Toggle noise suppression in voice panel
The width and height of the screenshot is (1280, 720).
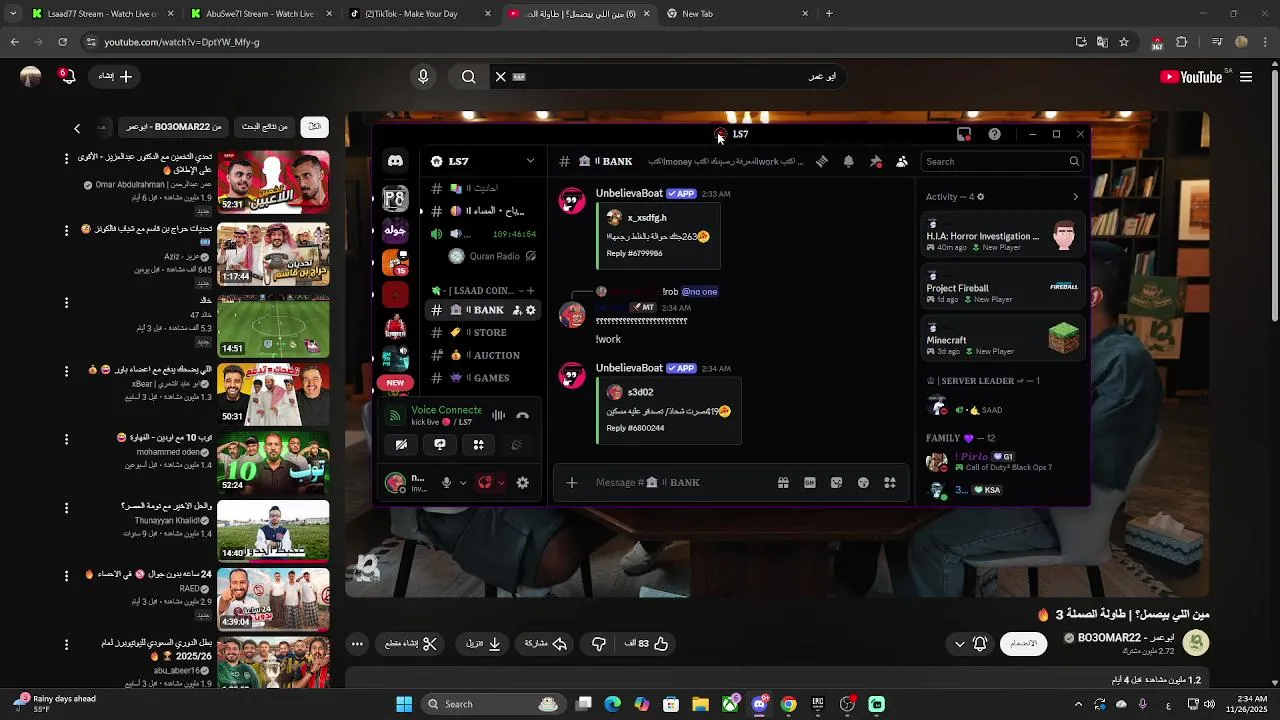click(498, 415)
